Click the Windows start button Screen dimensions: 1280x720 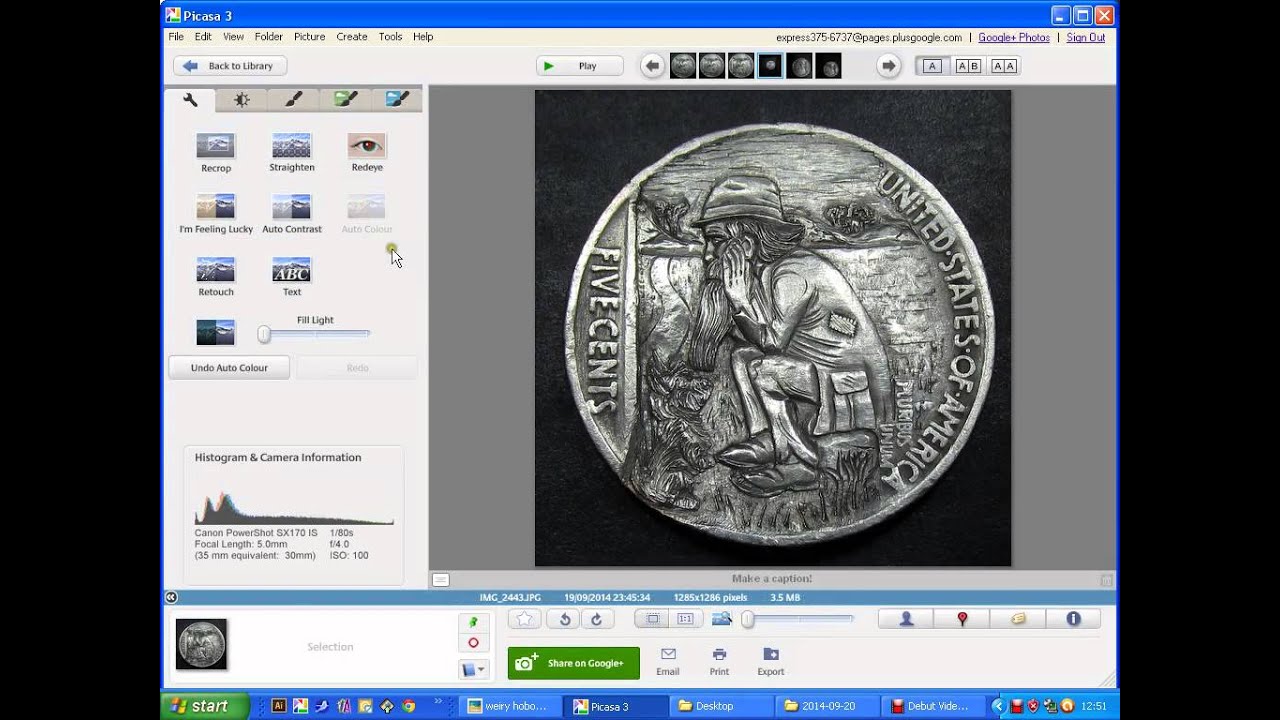click(x=205, y=706)
